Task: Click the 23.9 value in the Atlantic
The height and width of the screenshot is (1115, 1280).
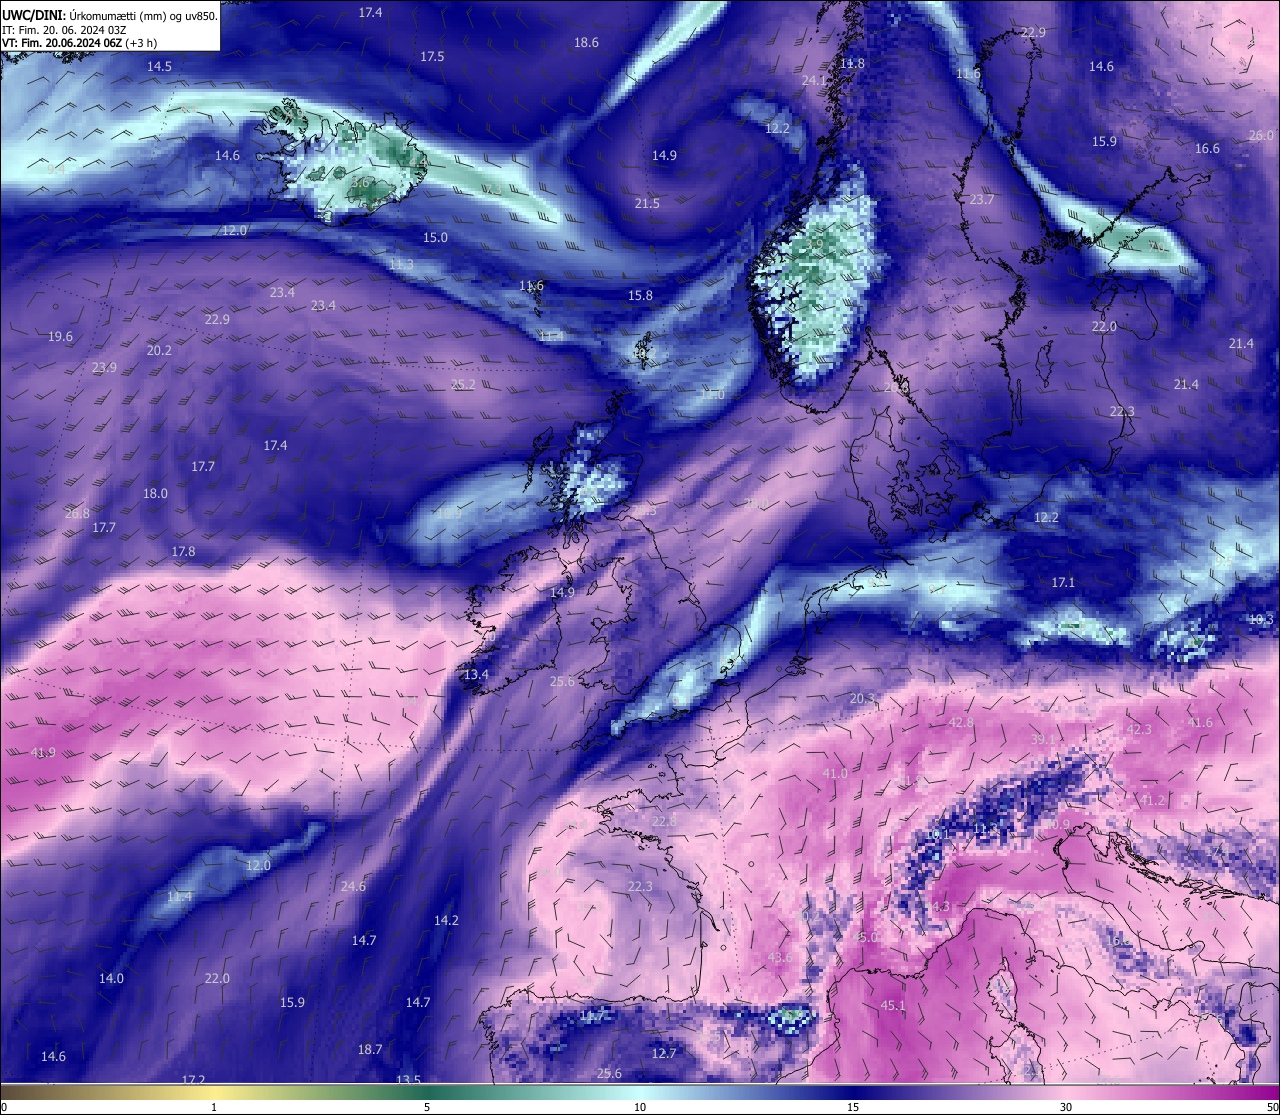Action: pyautogui.click(x=104, y=368)
